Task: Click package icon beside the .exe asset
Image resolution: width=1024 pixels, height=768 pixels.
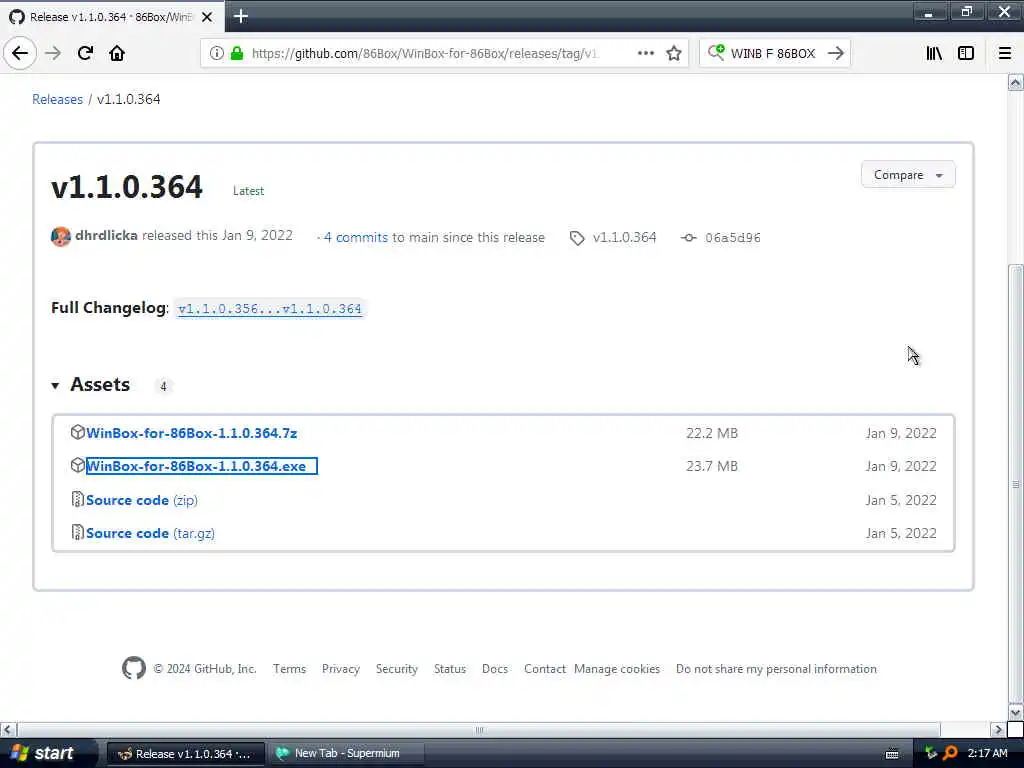Action: [78, 465]
